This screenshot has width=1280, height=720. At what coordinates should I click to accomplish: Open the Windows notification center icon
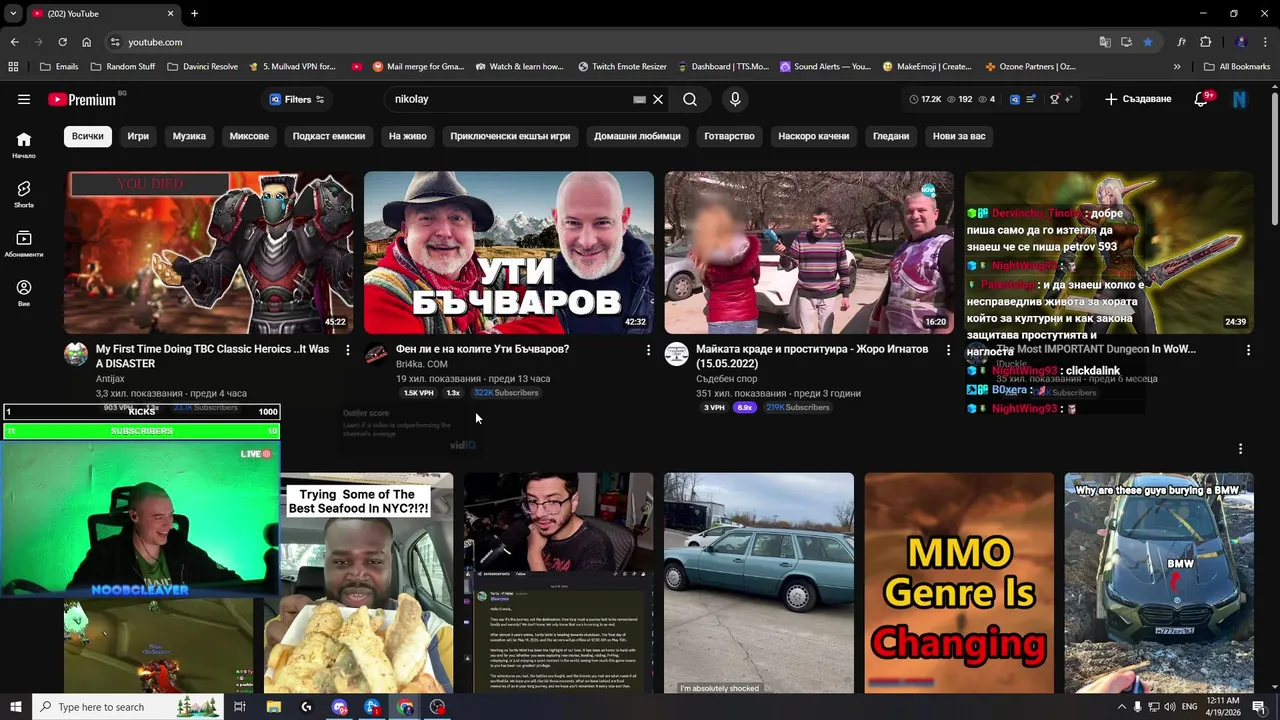(x=1259, y=707)
